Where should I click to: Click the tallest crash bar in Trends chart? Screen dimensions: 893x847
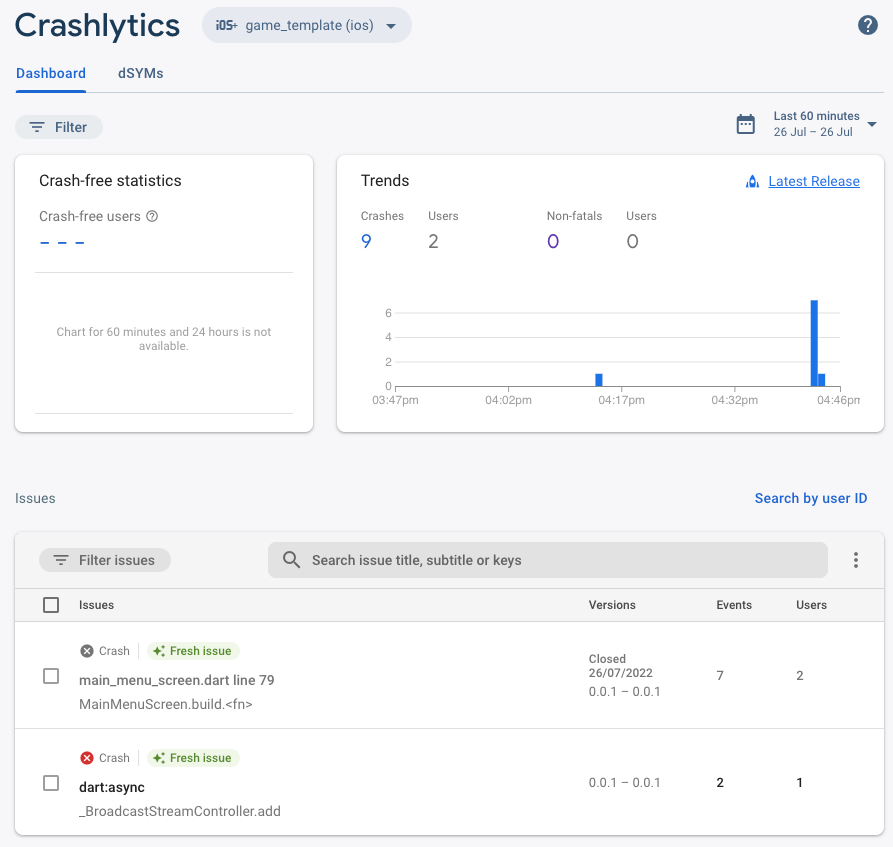click(814, 343)
